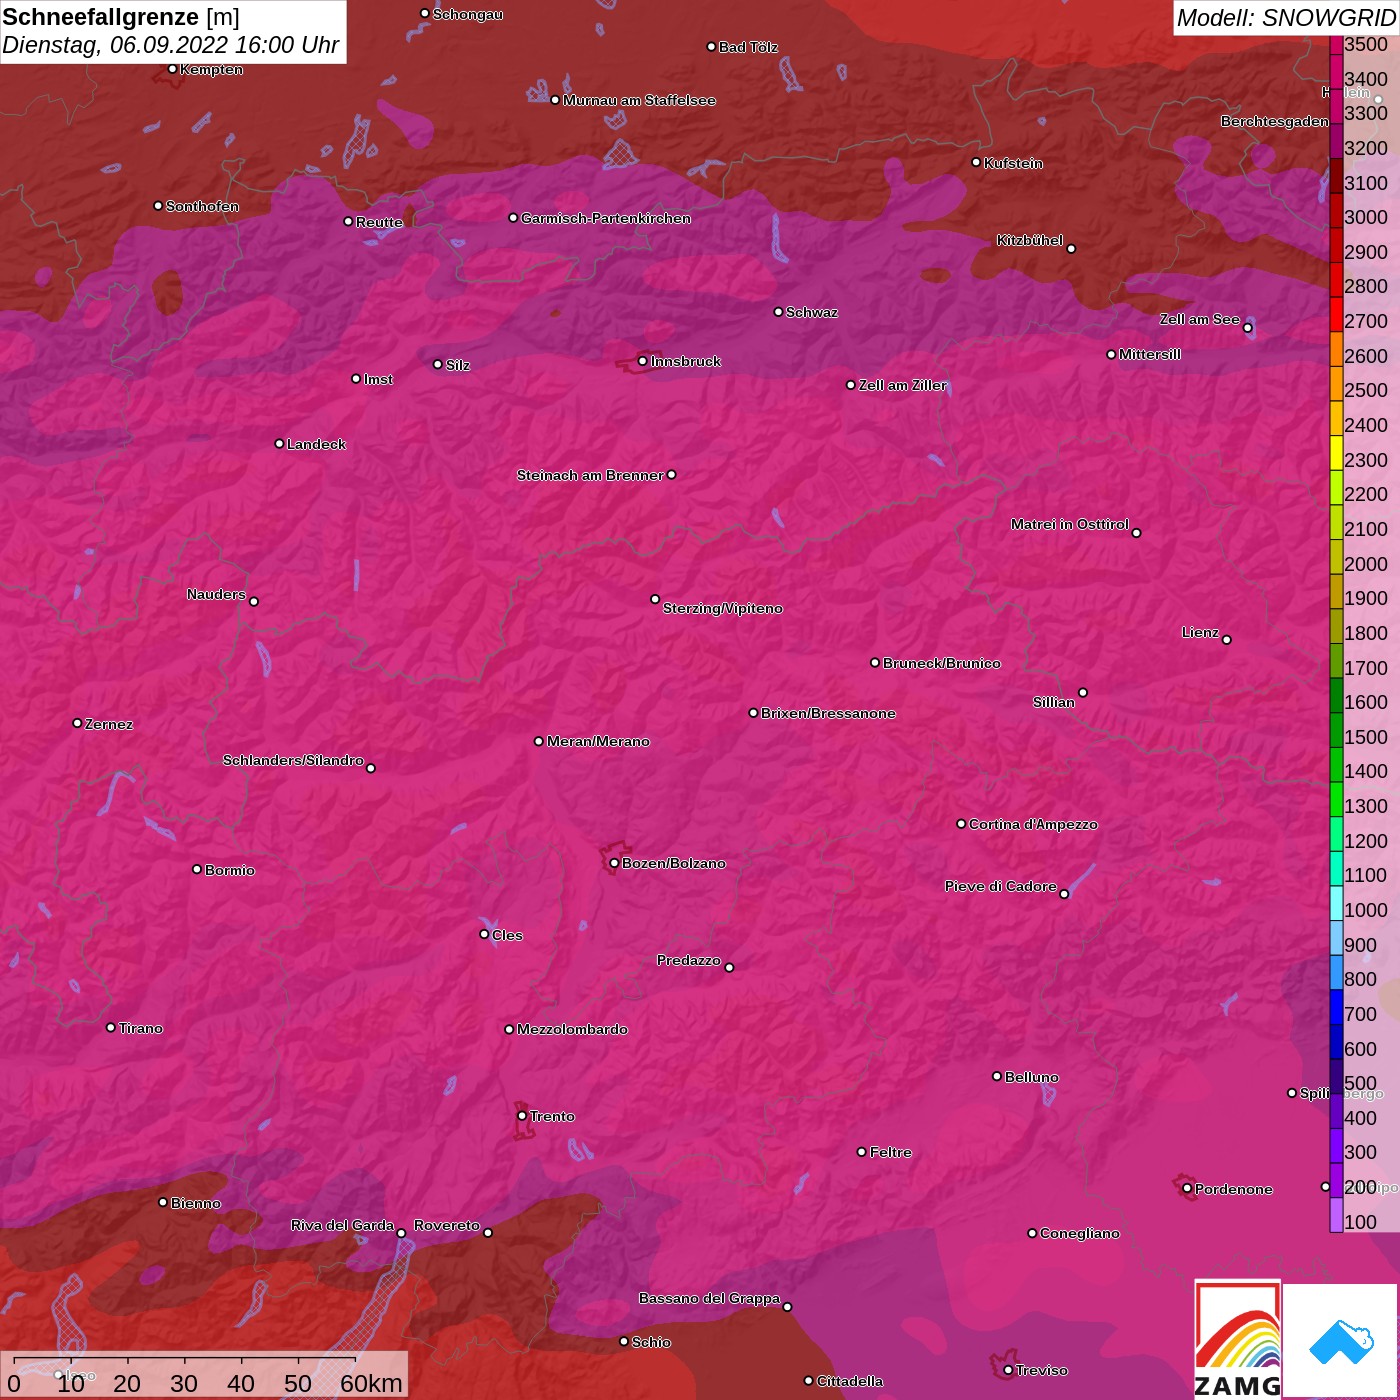The image size is (1400, 1400).
Task: Select the Bozen/Bolzano city marker
Action: pyautogui.click(x=614, y=863)
